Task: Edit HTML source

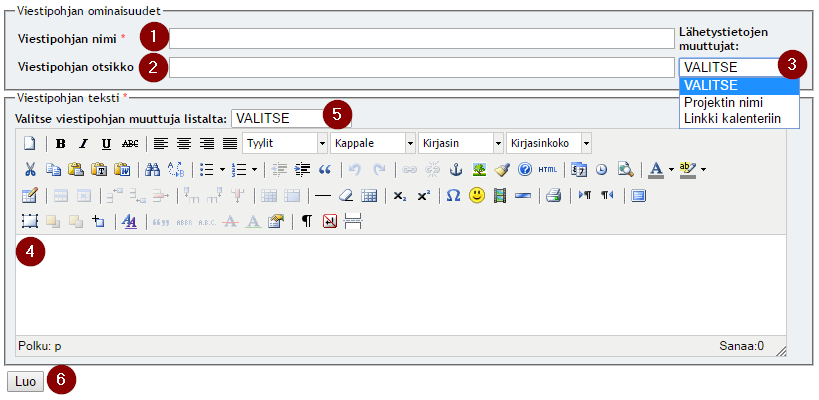Action: click(548, 169)
